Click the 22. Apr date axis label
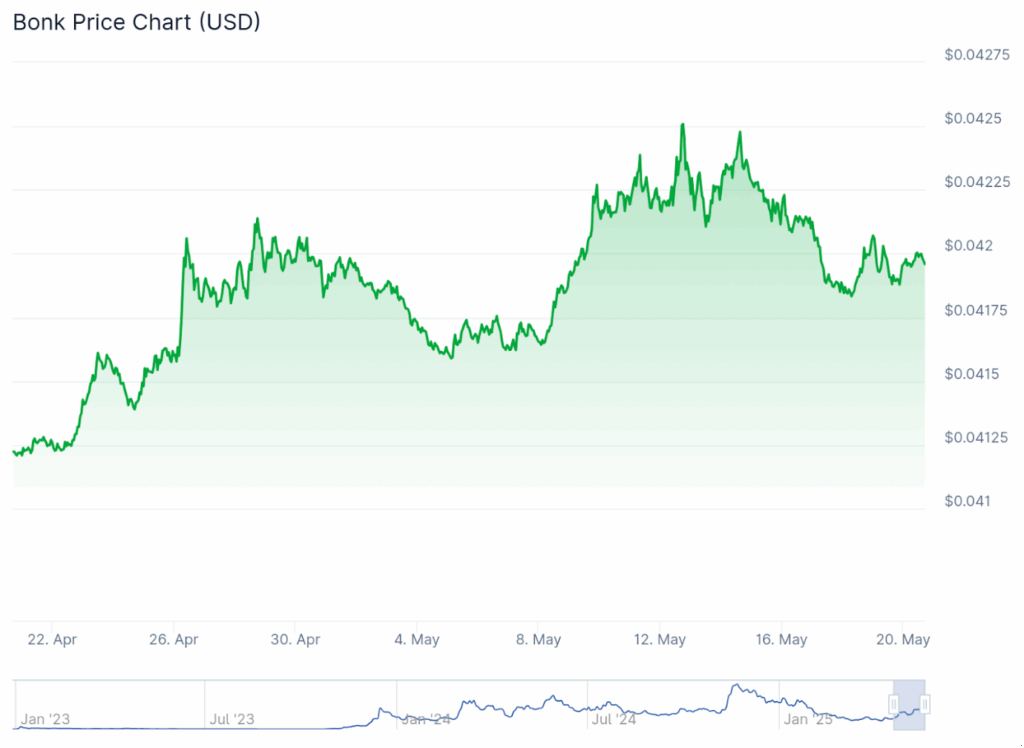 tap(51, 639)
